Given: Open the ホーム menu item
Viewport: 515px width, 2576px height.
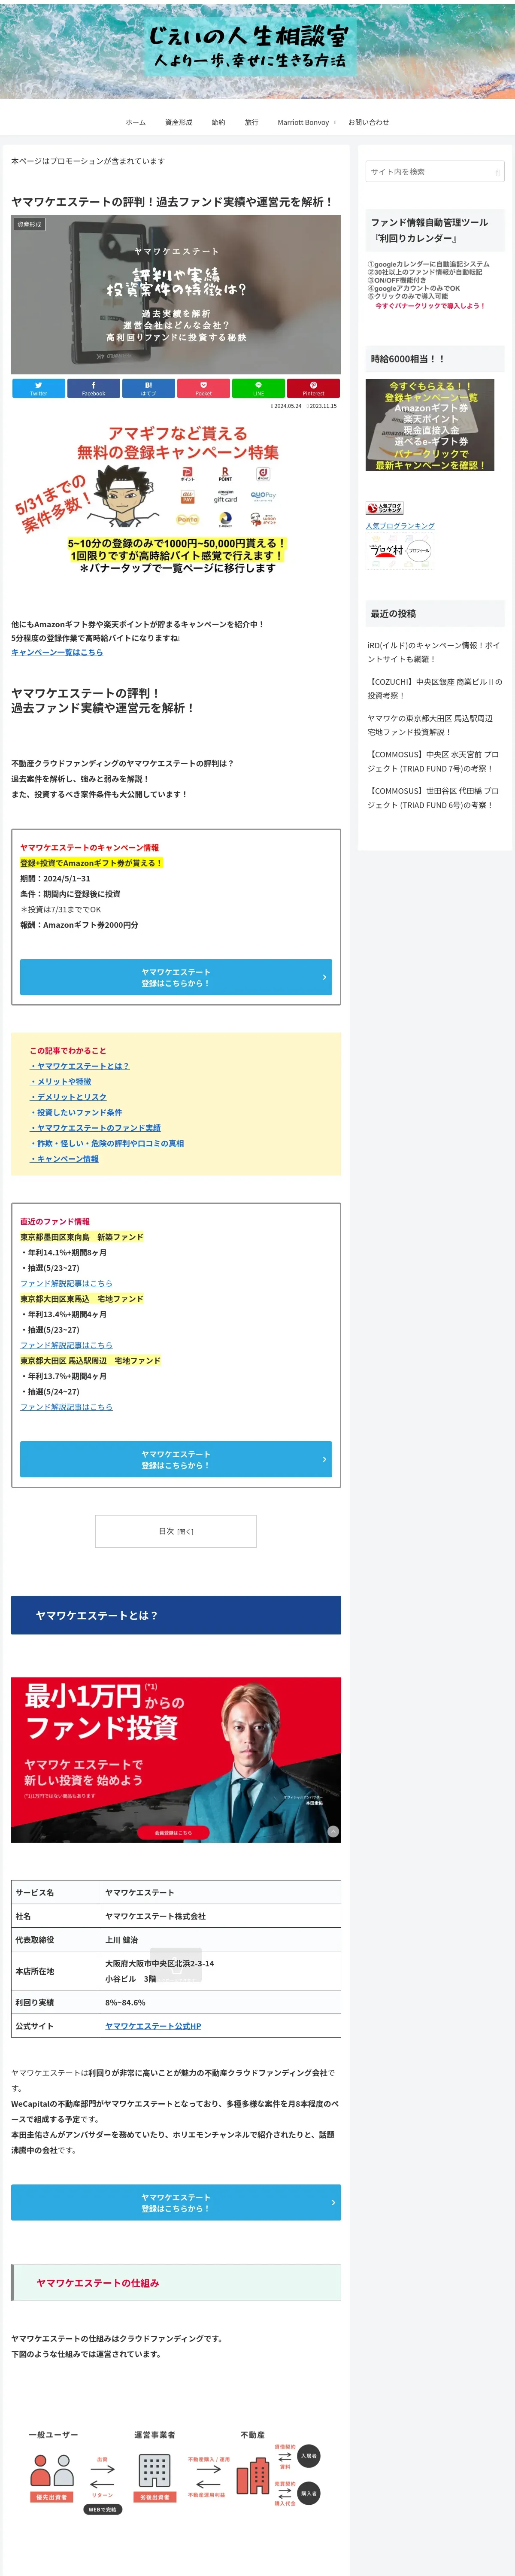Looking at the screenshot, I should click(x=135, y=122).
